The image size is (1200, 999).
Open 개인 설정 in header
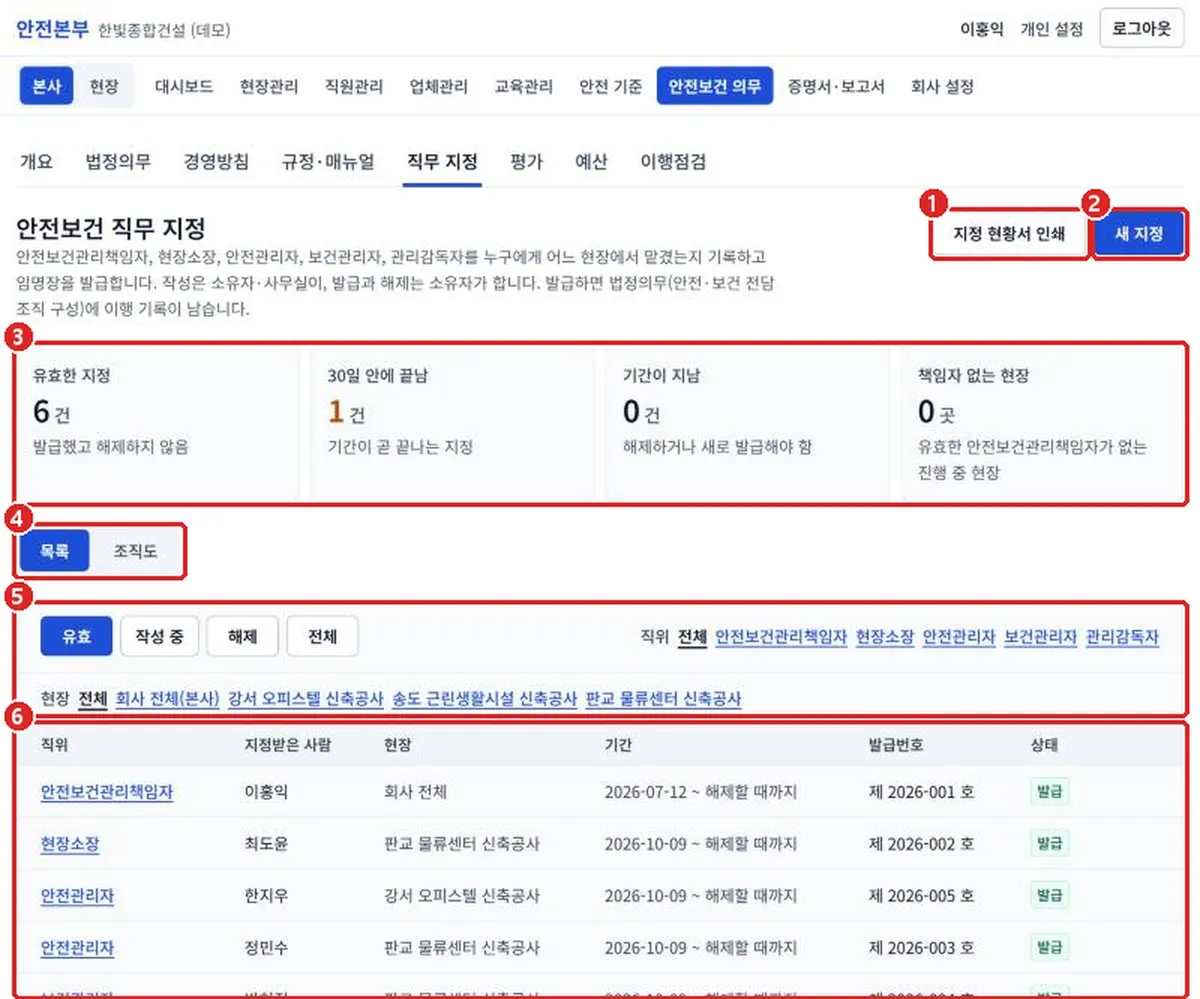click(1051, 29)
